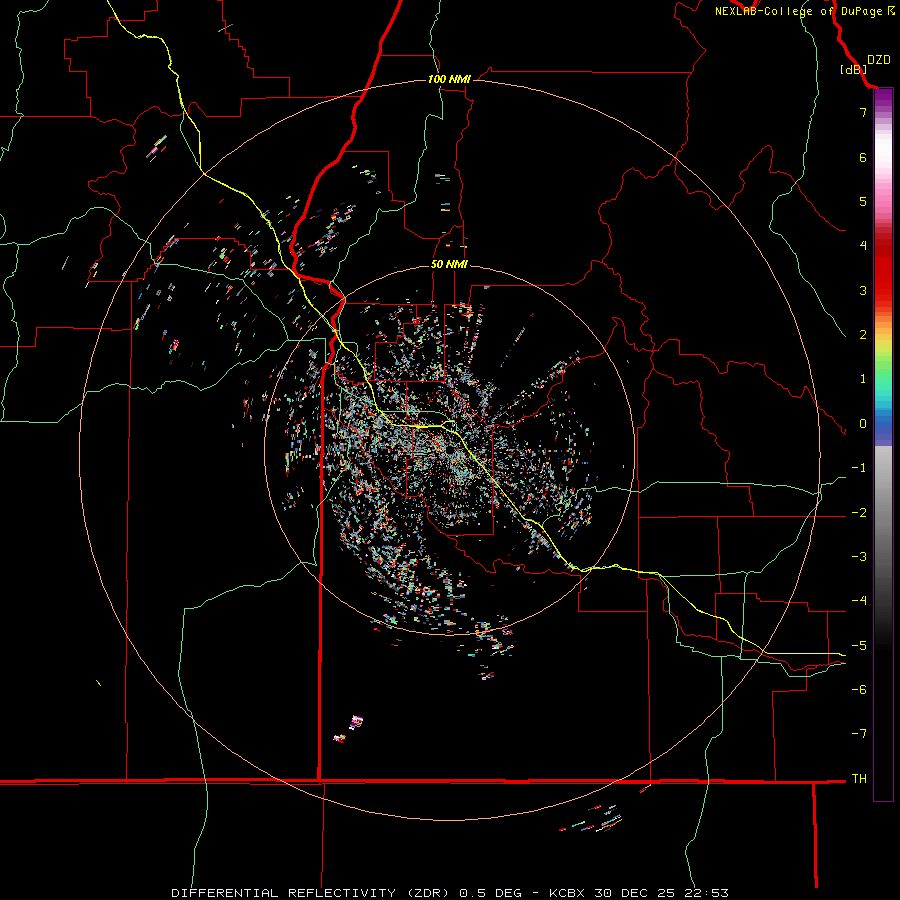The image size is (900, 900).
Task: Pick the "-2" tick label on the scale
Action: point(859,513)
